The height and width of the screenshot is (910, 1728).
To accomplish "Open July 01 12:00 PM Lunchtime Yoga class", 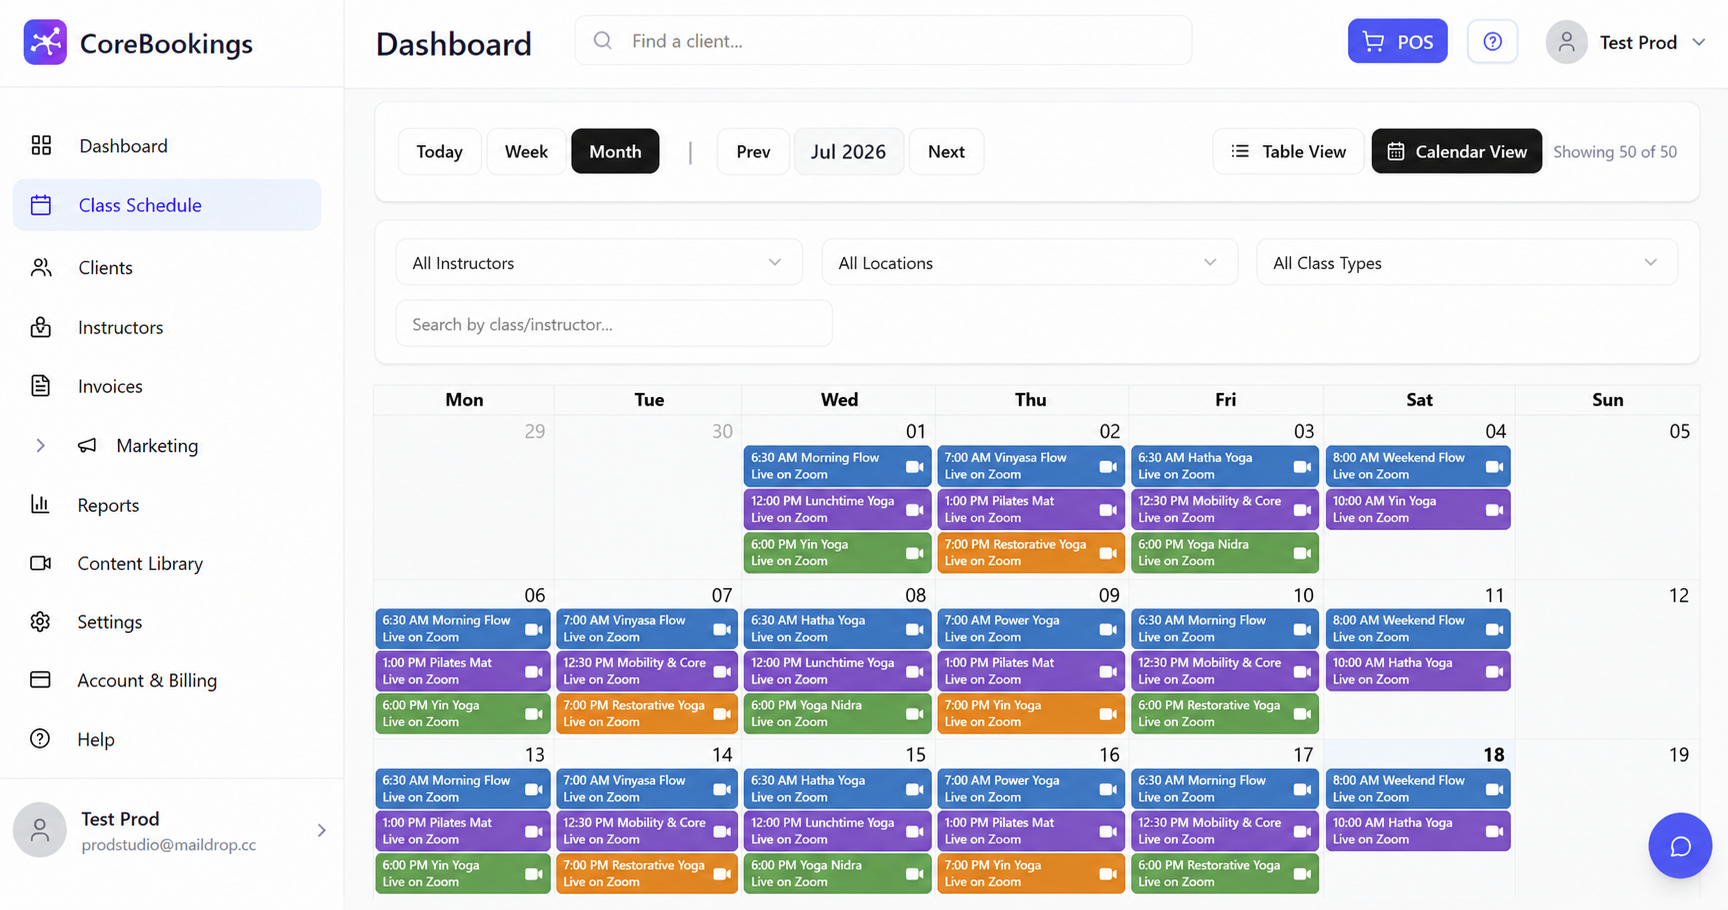I will [x=837, y=509].
